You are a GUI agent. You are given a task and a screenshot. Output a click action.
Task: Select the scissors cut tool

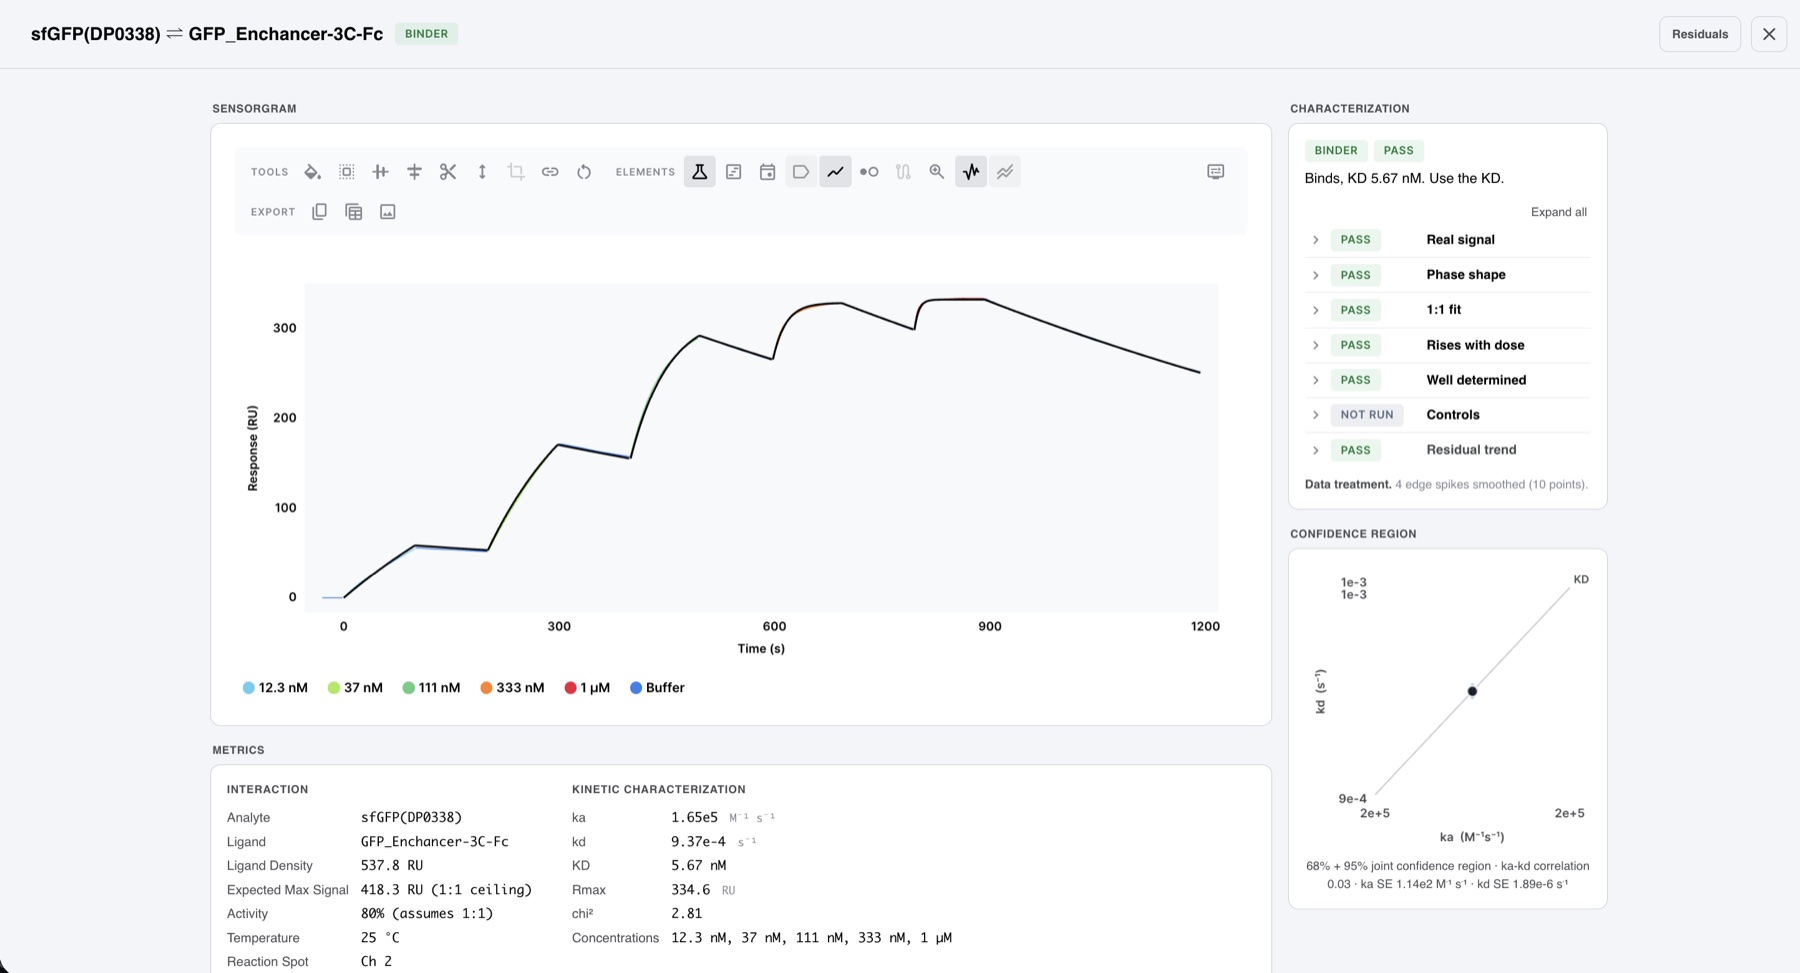[448, 172]
